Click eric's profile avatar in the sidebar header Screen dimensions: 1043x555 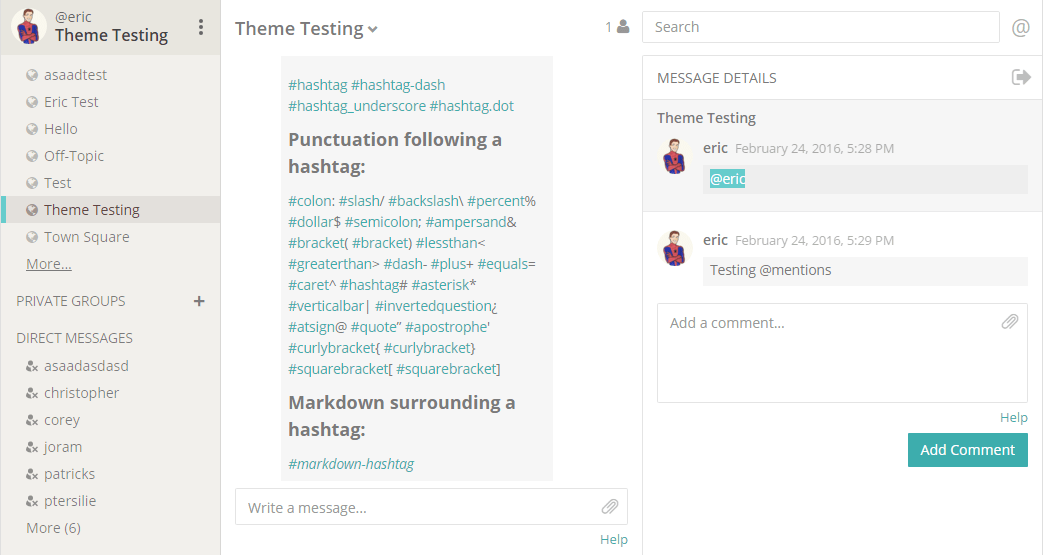[x=29, y=27]
